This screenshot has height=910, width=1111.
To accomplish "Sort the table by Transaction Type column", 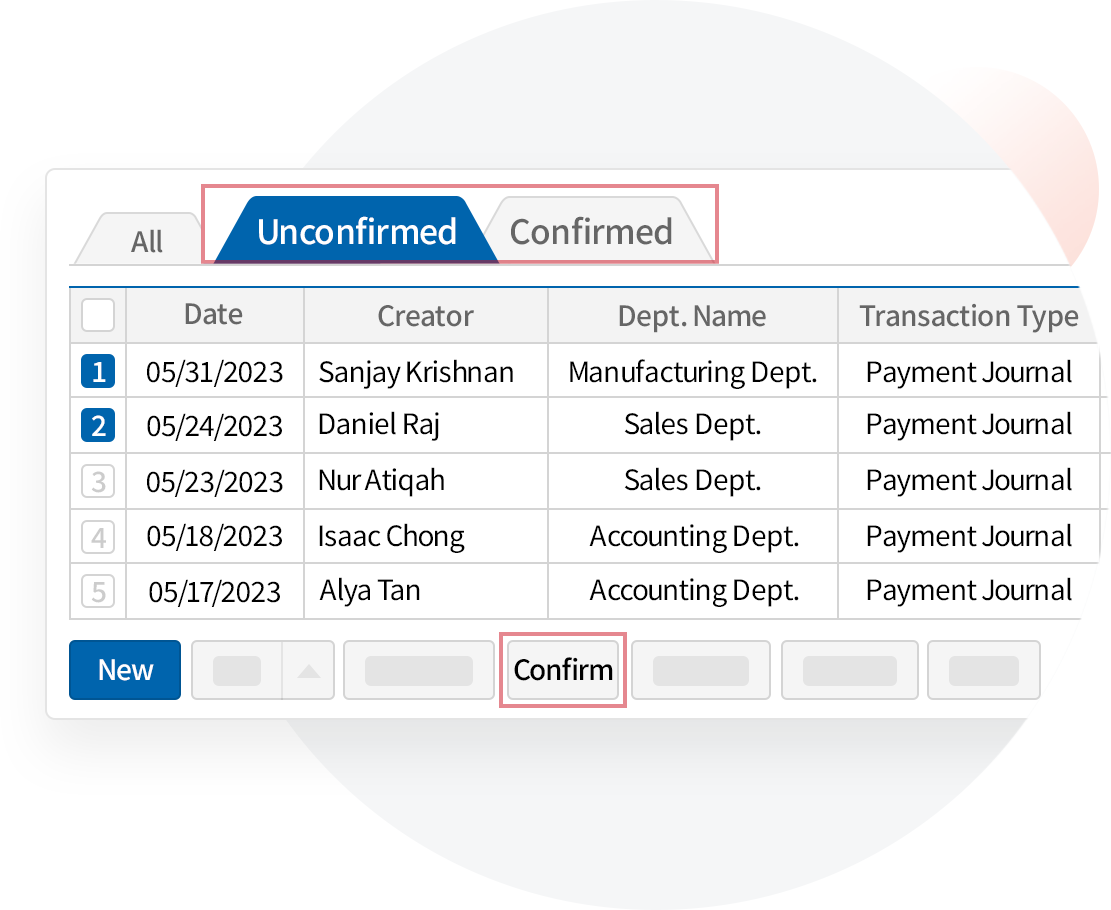I will [x=967, y=315].
